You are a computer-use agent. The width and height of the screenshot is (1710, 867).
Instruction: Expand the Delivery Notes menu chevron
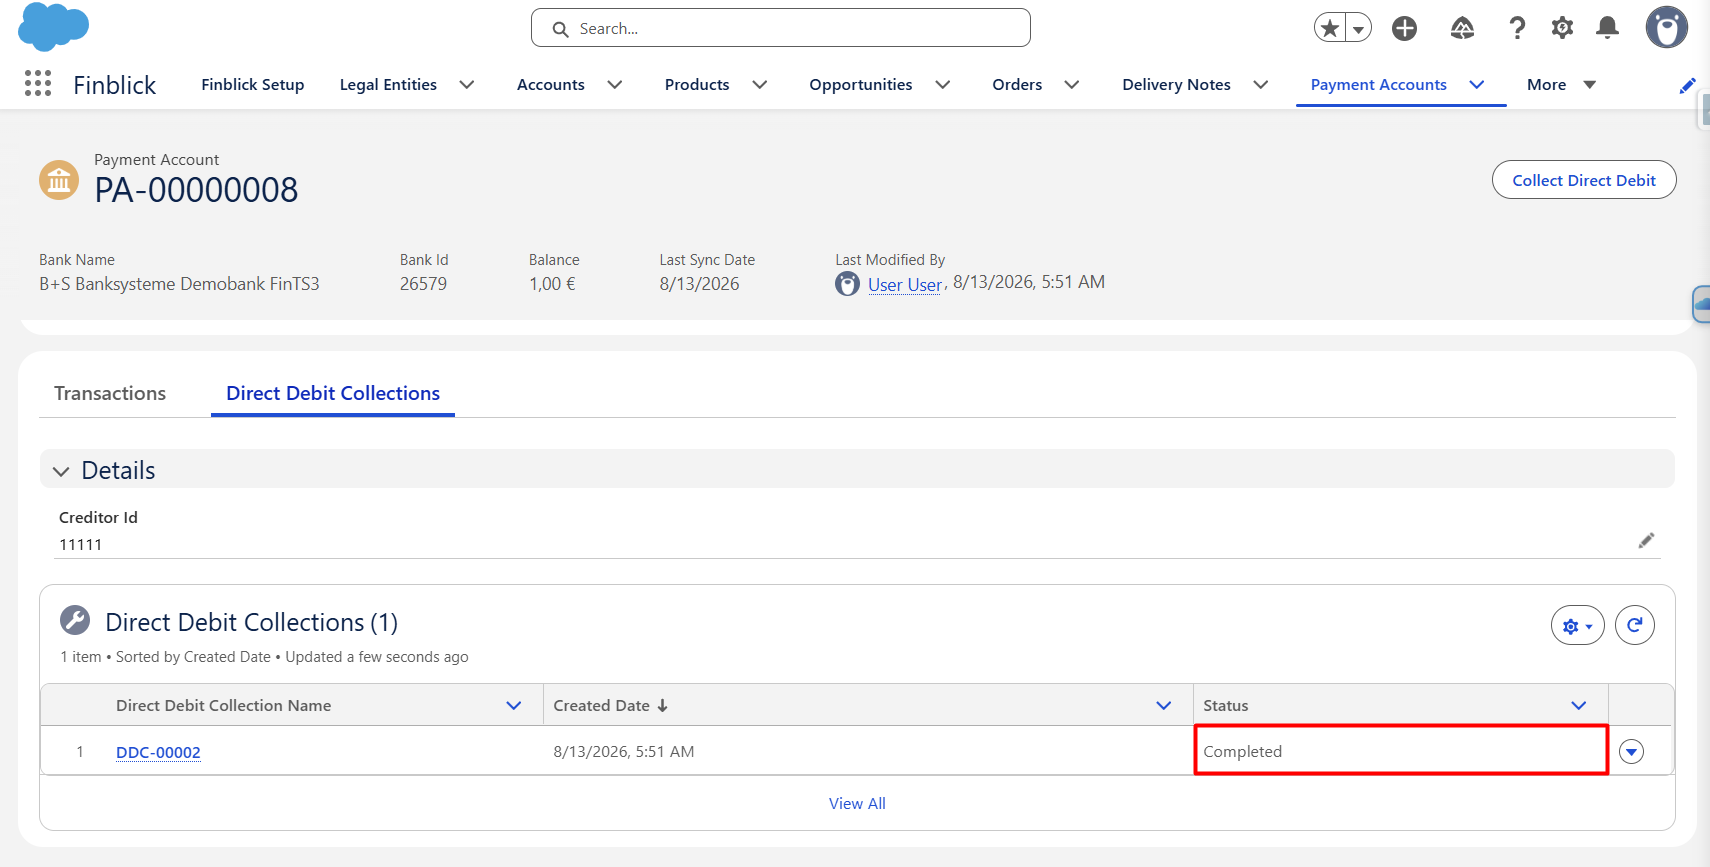click(1261, 85)
